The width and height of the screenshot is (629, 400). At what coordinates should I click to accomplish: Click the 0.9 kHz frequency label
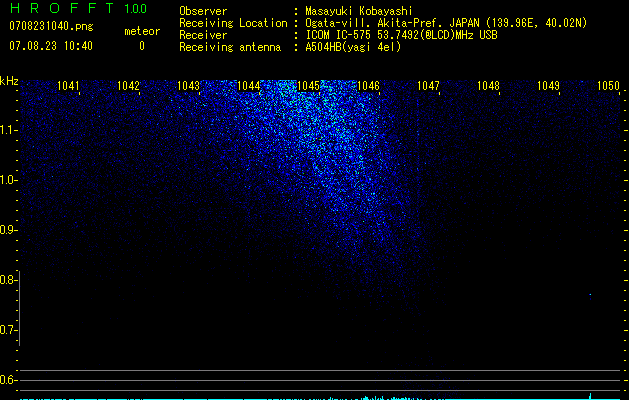tap(8, 230)
